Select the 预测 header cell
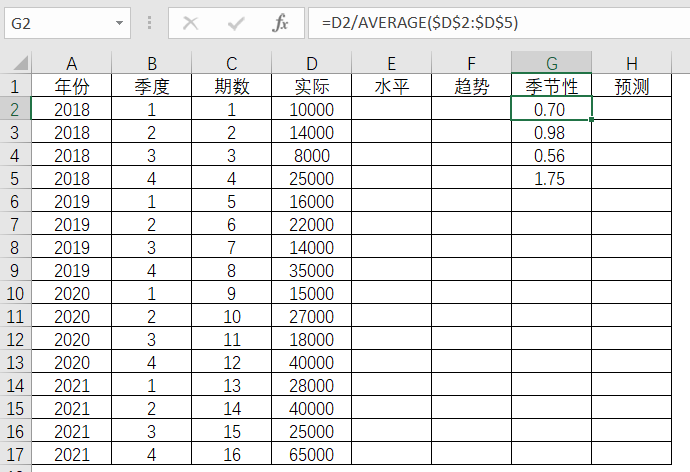 click(631, 86)
